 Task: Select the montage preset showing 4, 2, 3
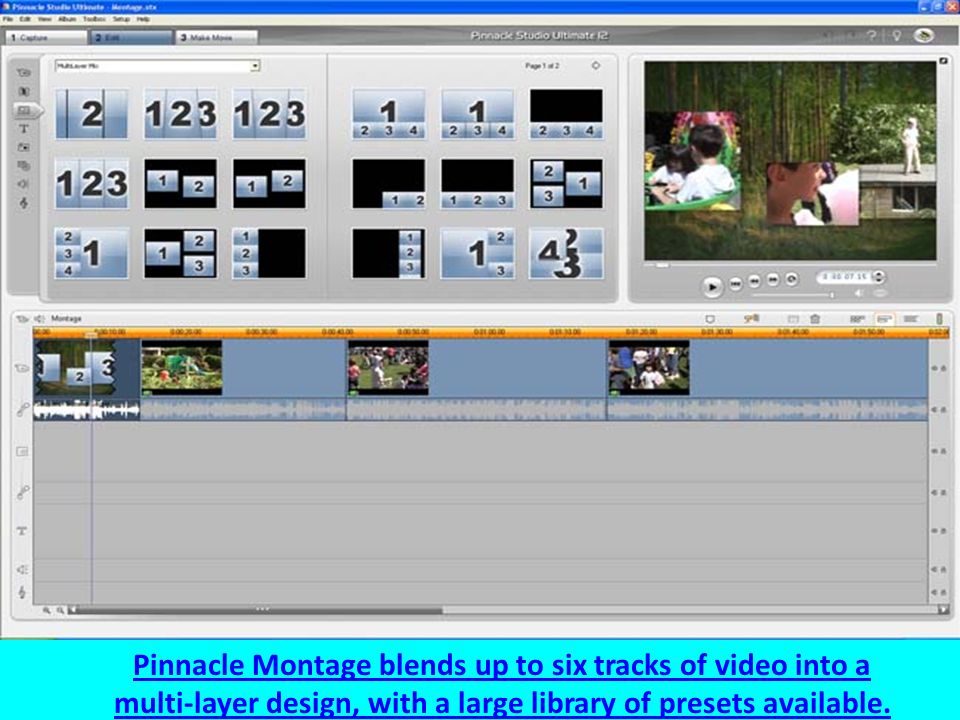click(566, 253)
